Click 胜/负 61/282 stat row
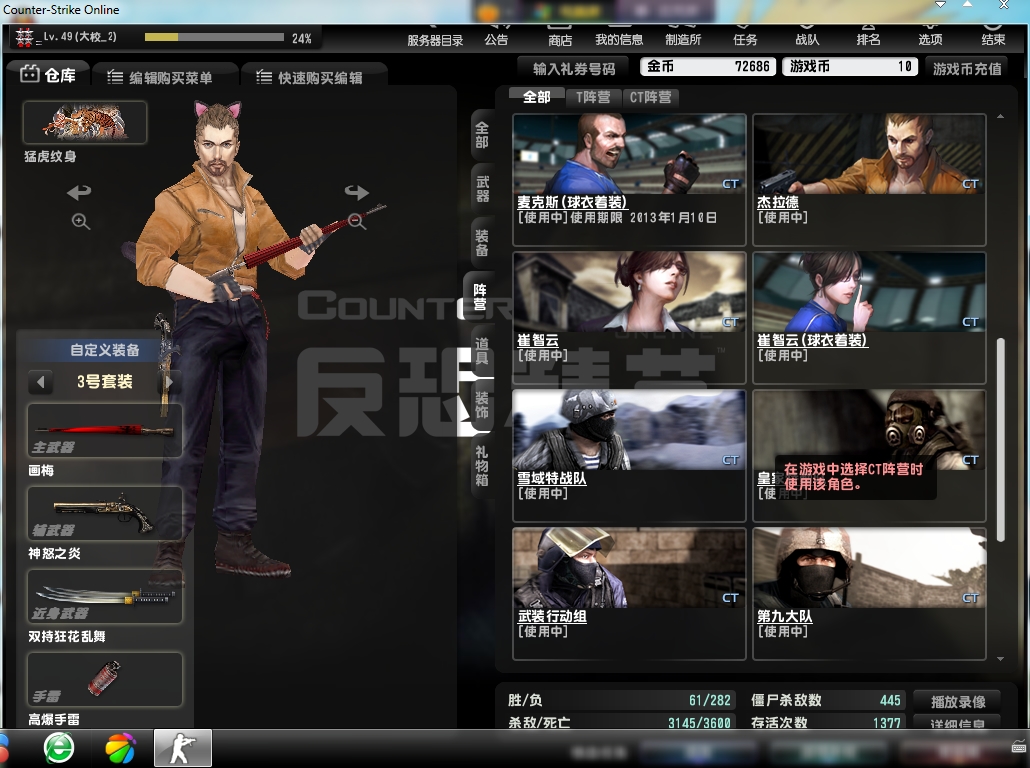The image size is (1030, 768). coord(619,700)
